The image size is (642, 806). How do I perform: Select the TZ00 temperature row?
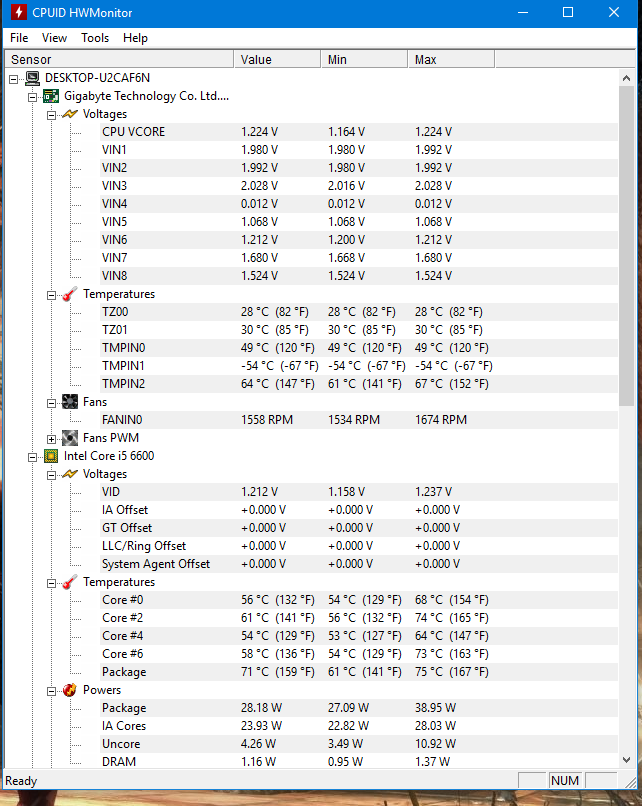[359, 312]
